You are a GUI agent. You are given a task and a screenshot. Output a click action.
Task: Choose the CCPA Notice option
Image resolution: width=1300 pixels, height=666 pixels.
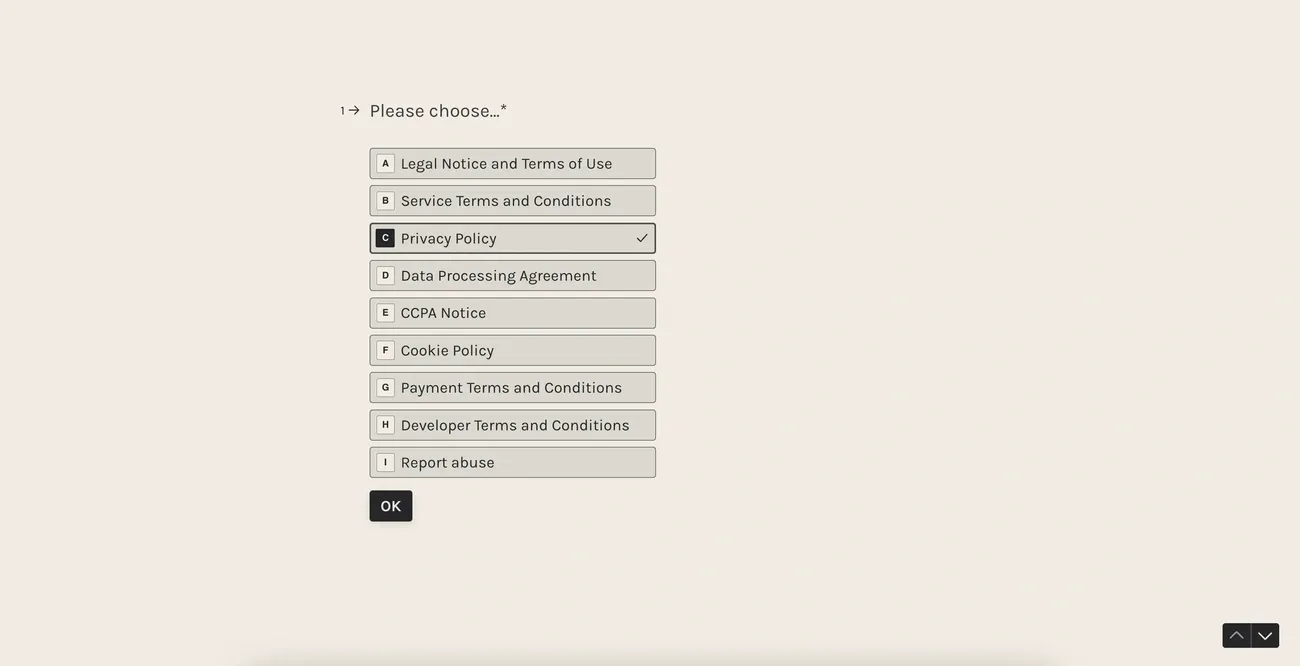point(443,313)
